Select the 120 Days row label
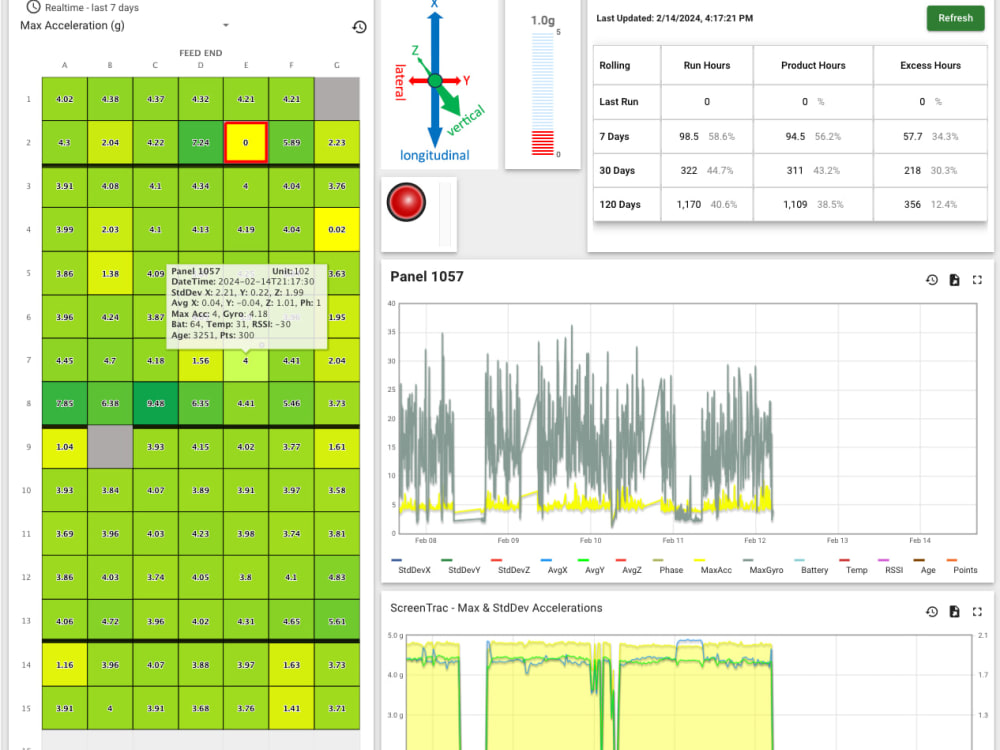The image size is (1000, 750). (620, 204)
